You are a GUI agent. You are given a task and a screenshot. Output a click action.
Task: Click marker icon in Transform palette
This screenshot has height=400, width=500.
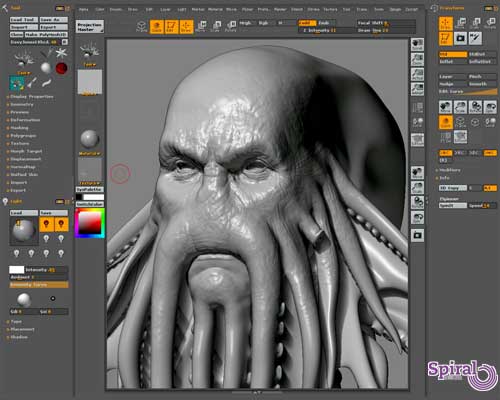(475, 38)
